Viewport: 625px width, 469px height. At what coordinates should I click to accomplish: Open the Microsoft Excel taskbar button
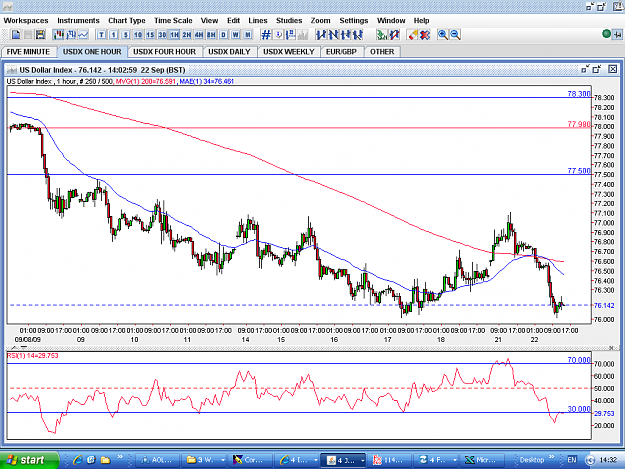[483, 460]
